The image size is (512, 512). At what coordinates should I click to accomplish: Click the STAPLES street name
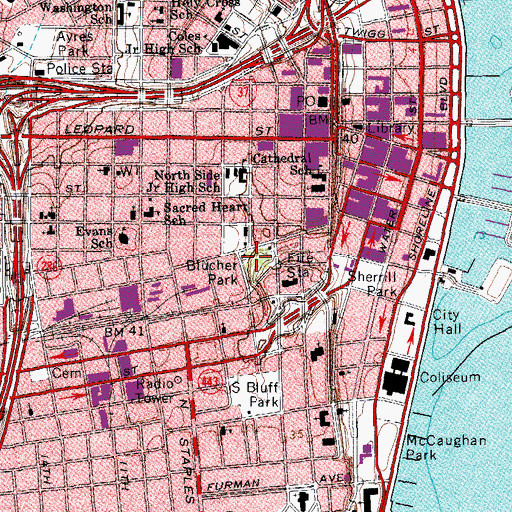point(187,470)
